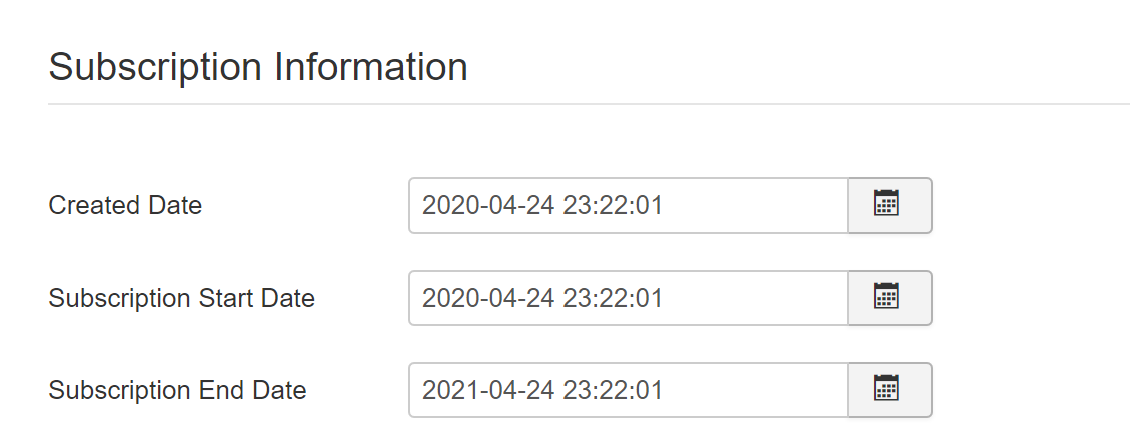Click the Subscription Start Date label
1130x448 pixels.
point(182,298)
